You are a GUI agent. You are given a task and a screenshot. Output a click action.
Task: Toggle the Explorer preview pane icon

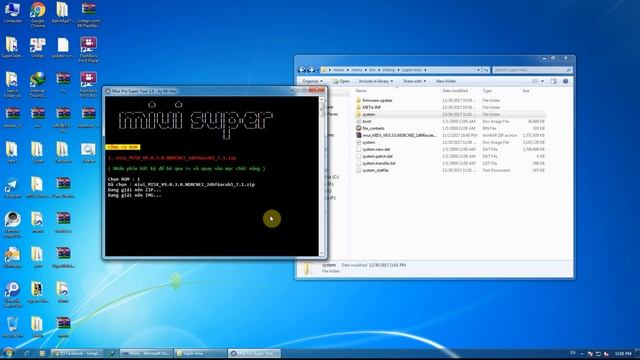[x=554, y=81]
